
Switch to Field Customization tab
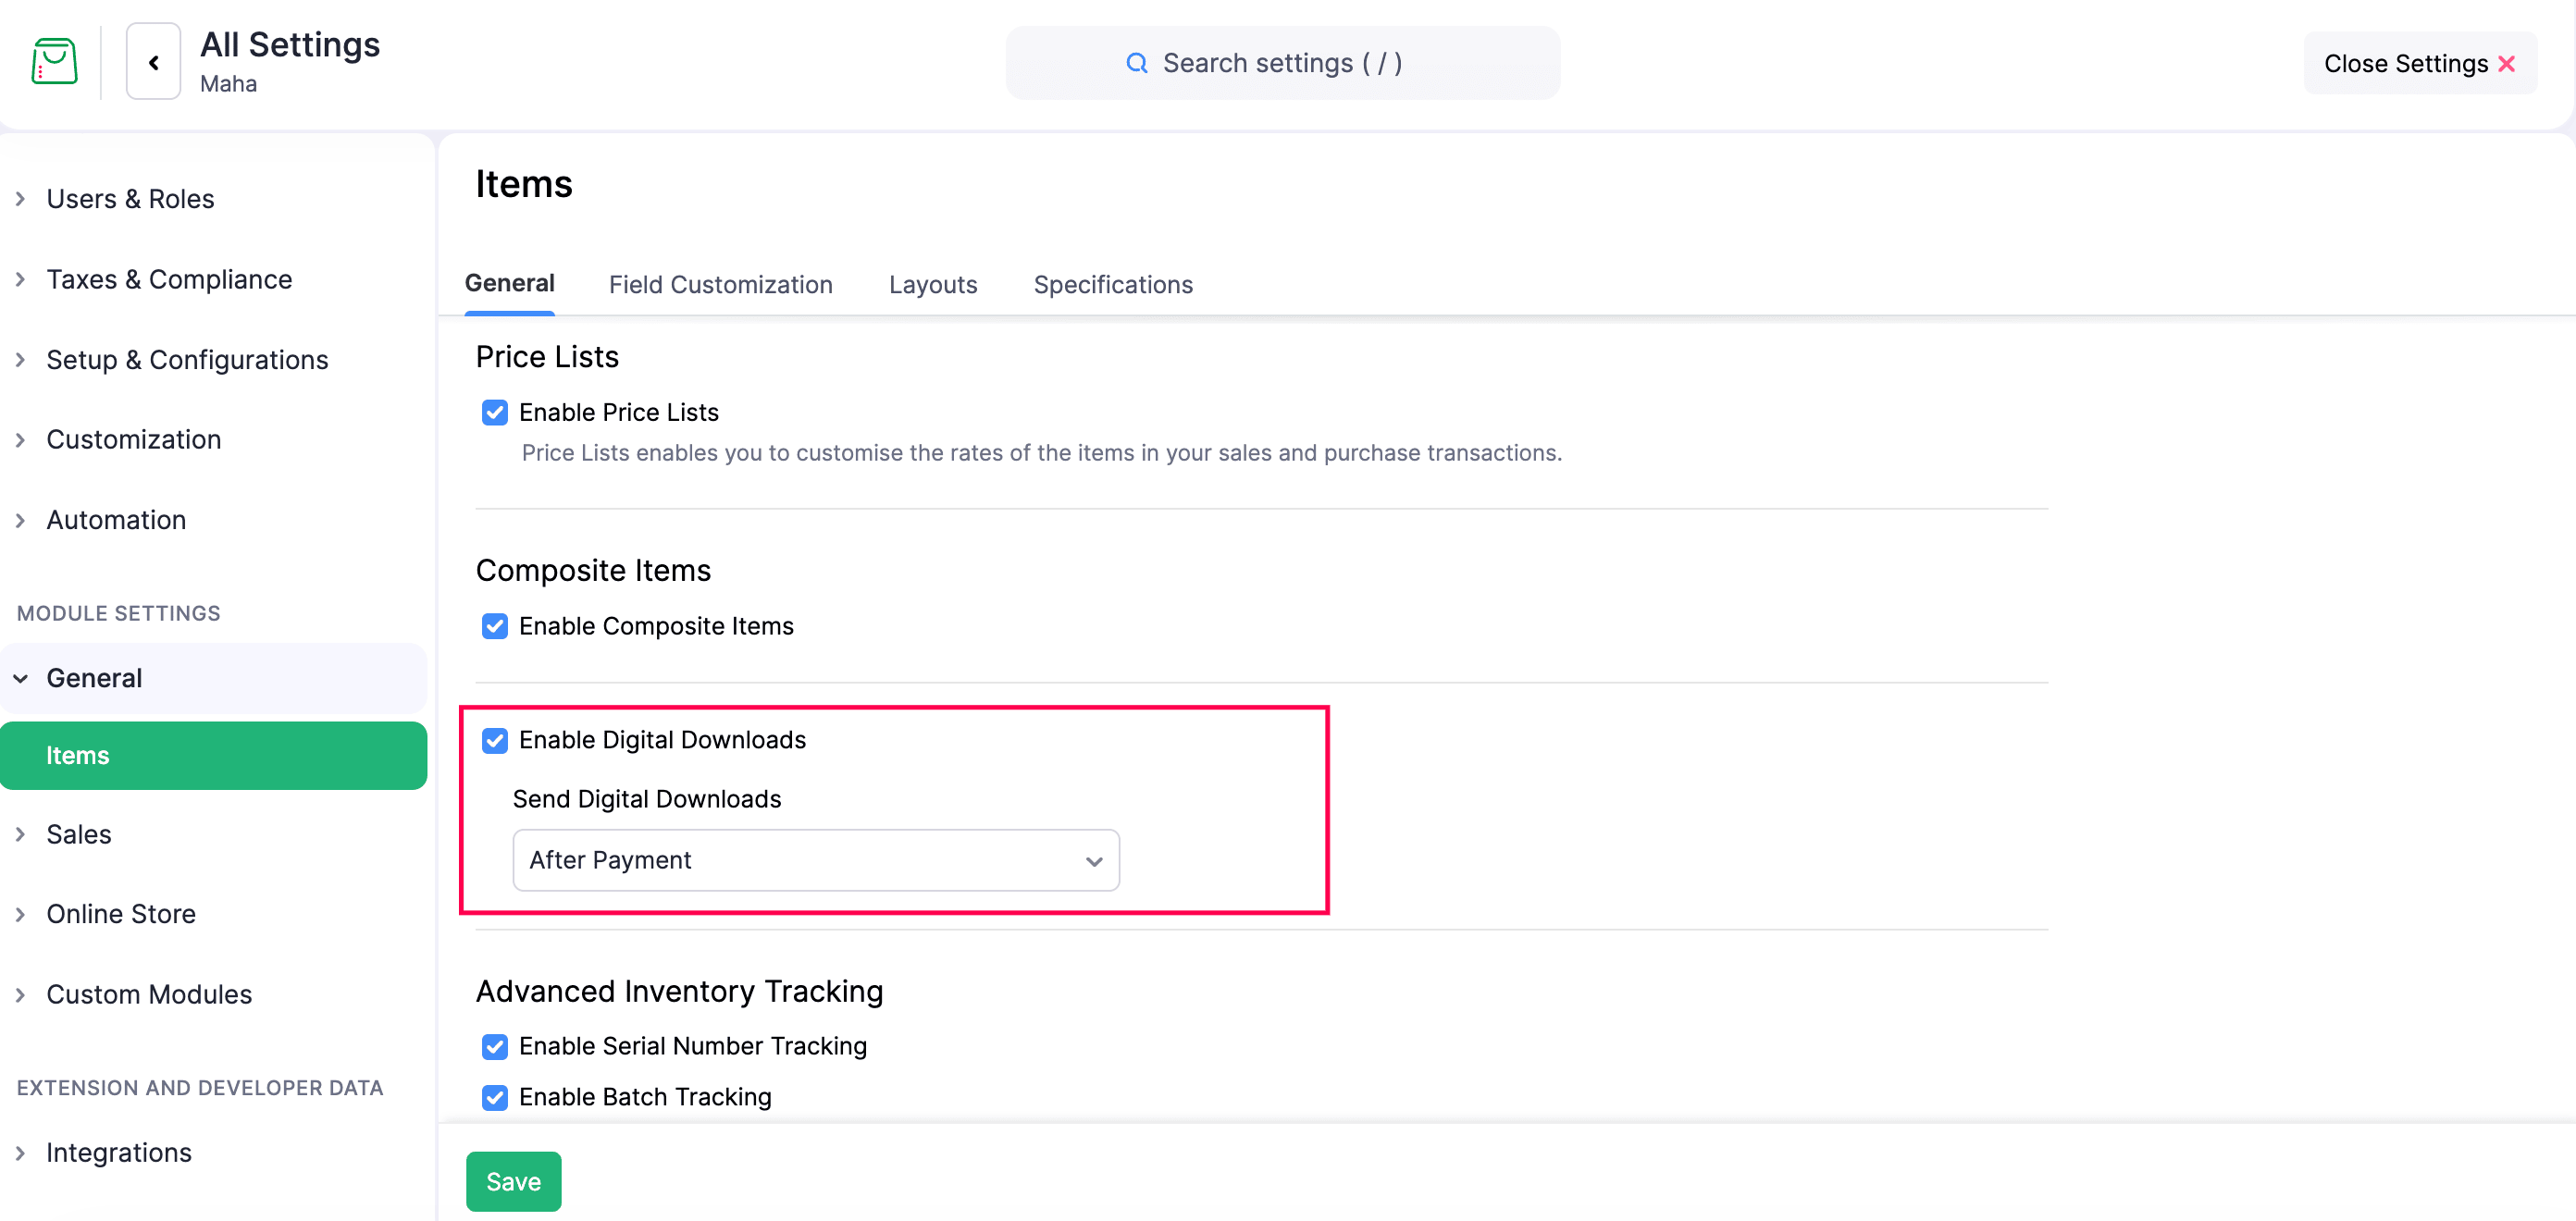click(720, 285)
